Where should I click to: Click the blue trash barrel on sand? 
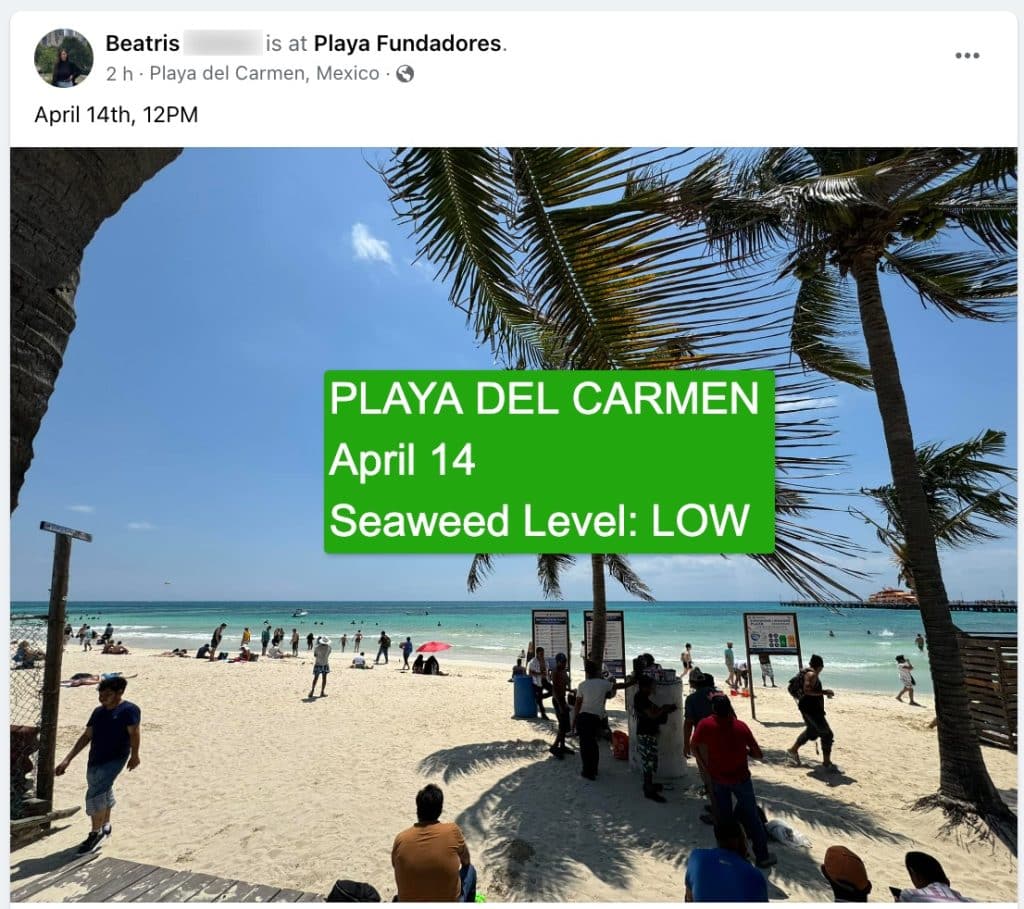(x=524, y=696)
